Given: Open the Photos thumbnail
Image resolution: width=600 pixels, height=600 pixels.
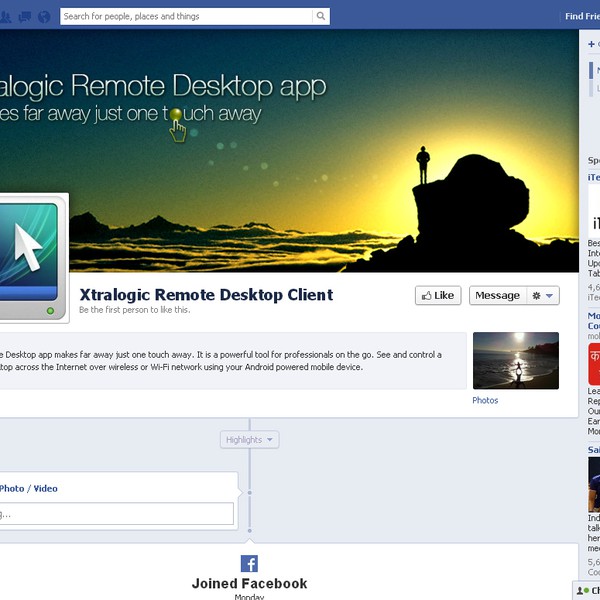Looking at the screenshot, I should tap(515, 360).
